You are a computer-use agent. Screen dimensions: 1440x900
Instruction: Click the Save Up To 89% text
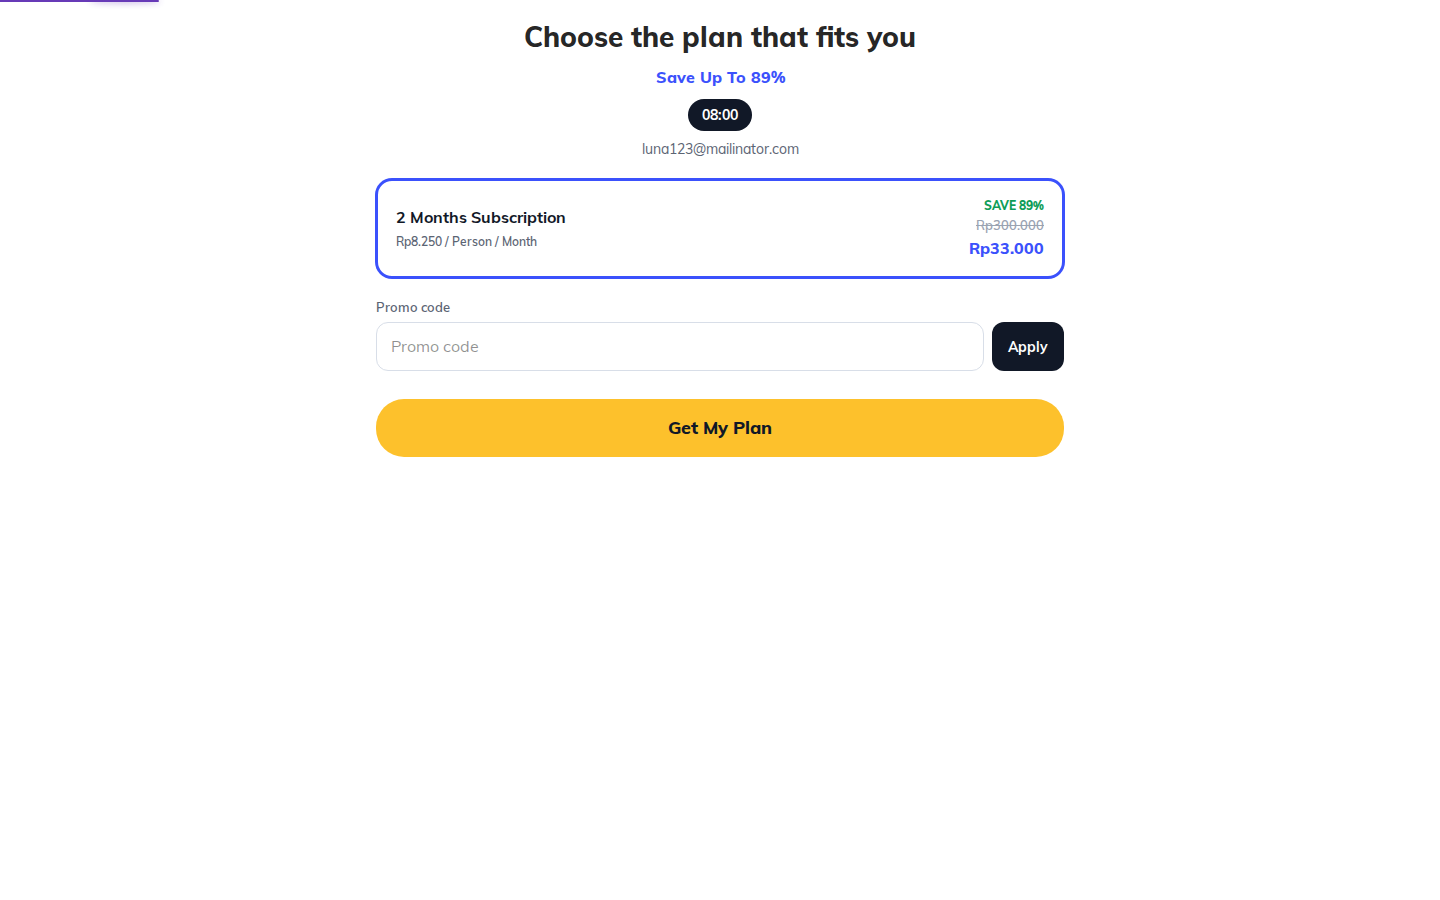[x=720, y=77]
